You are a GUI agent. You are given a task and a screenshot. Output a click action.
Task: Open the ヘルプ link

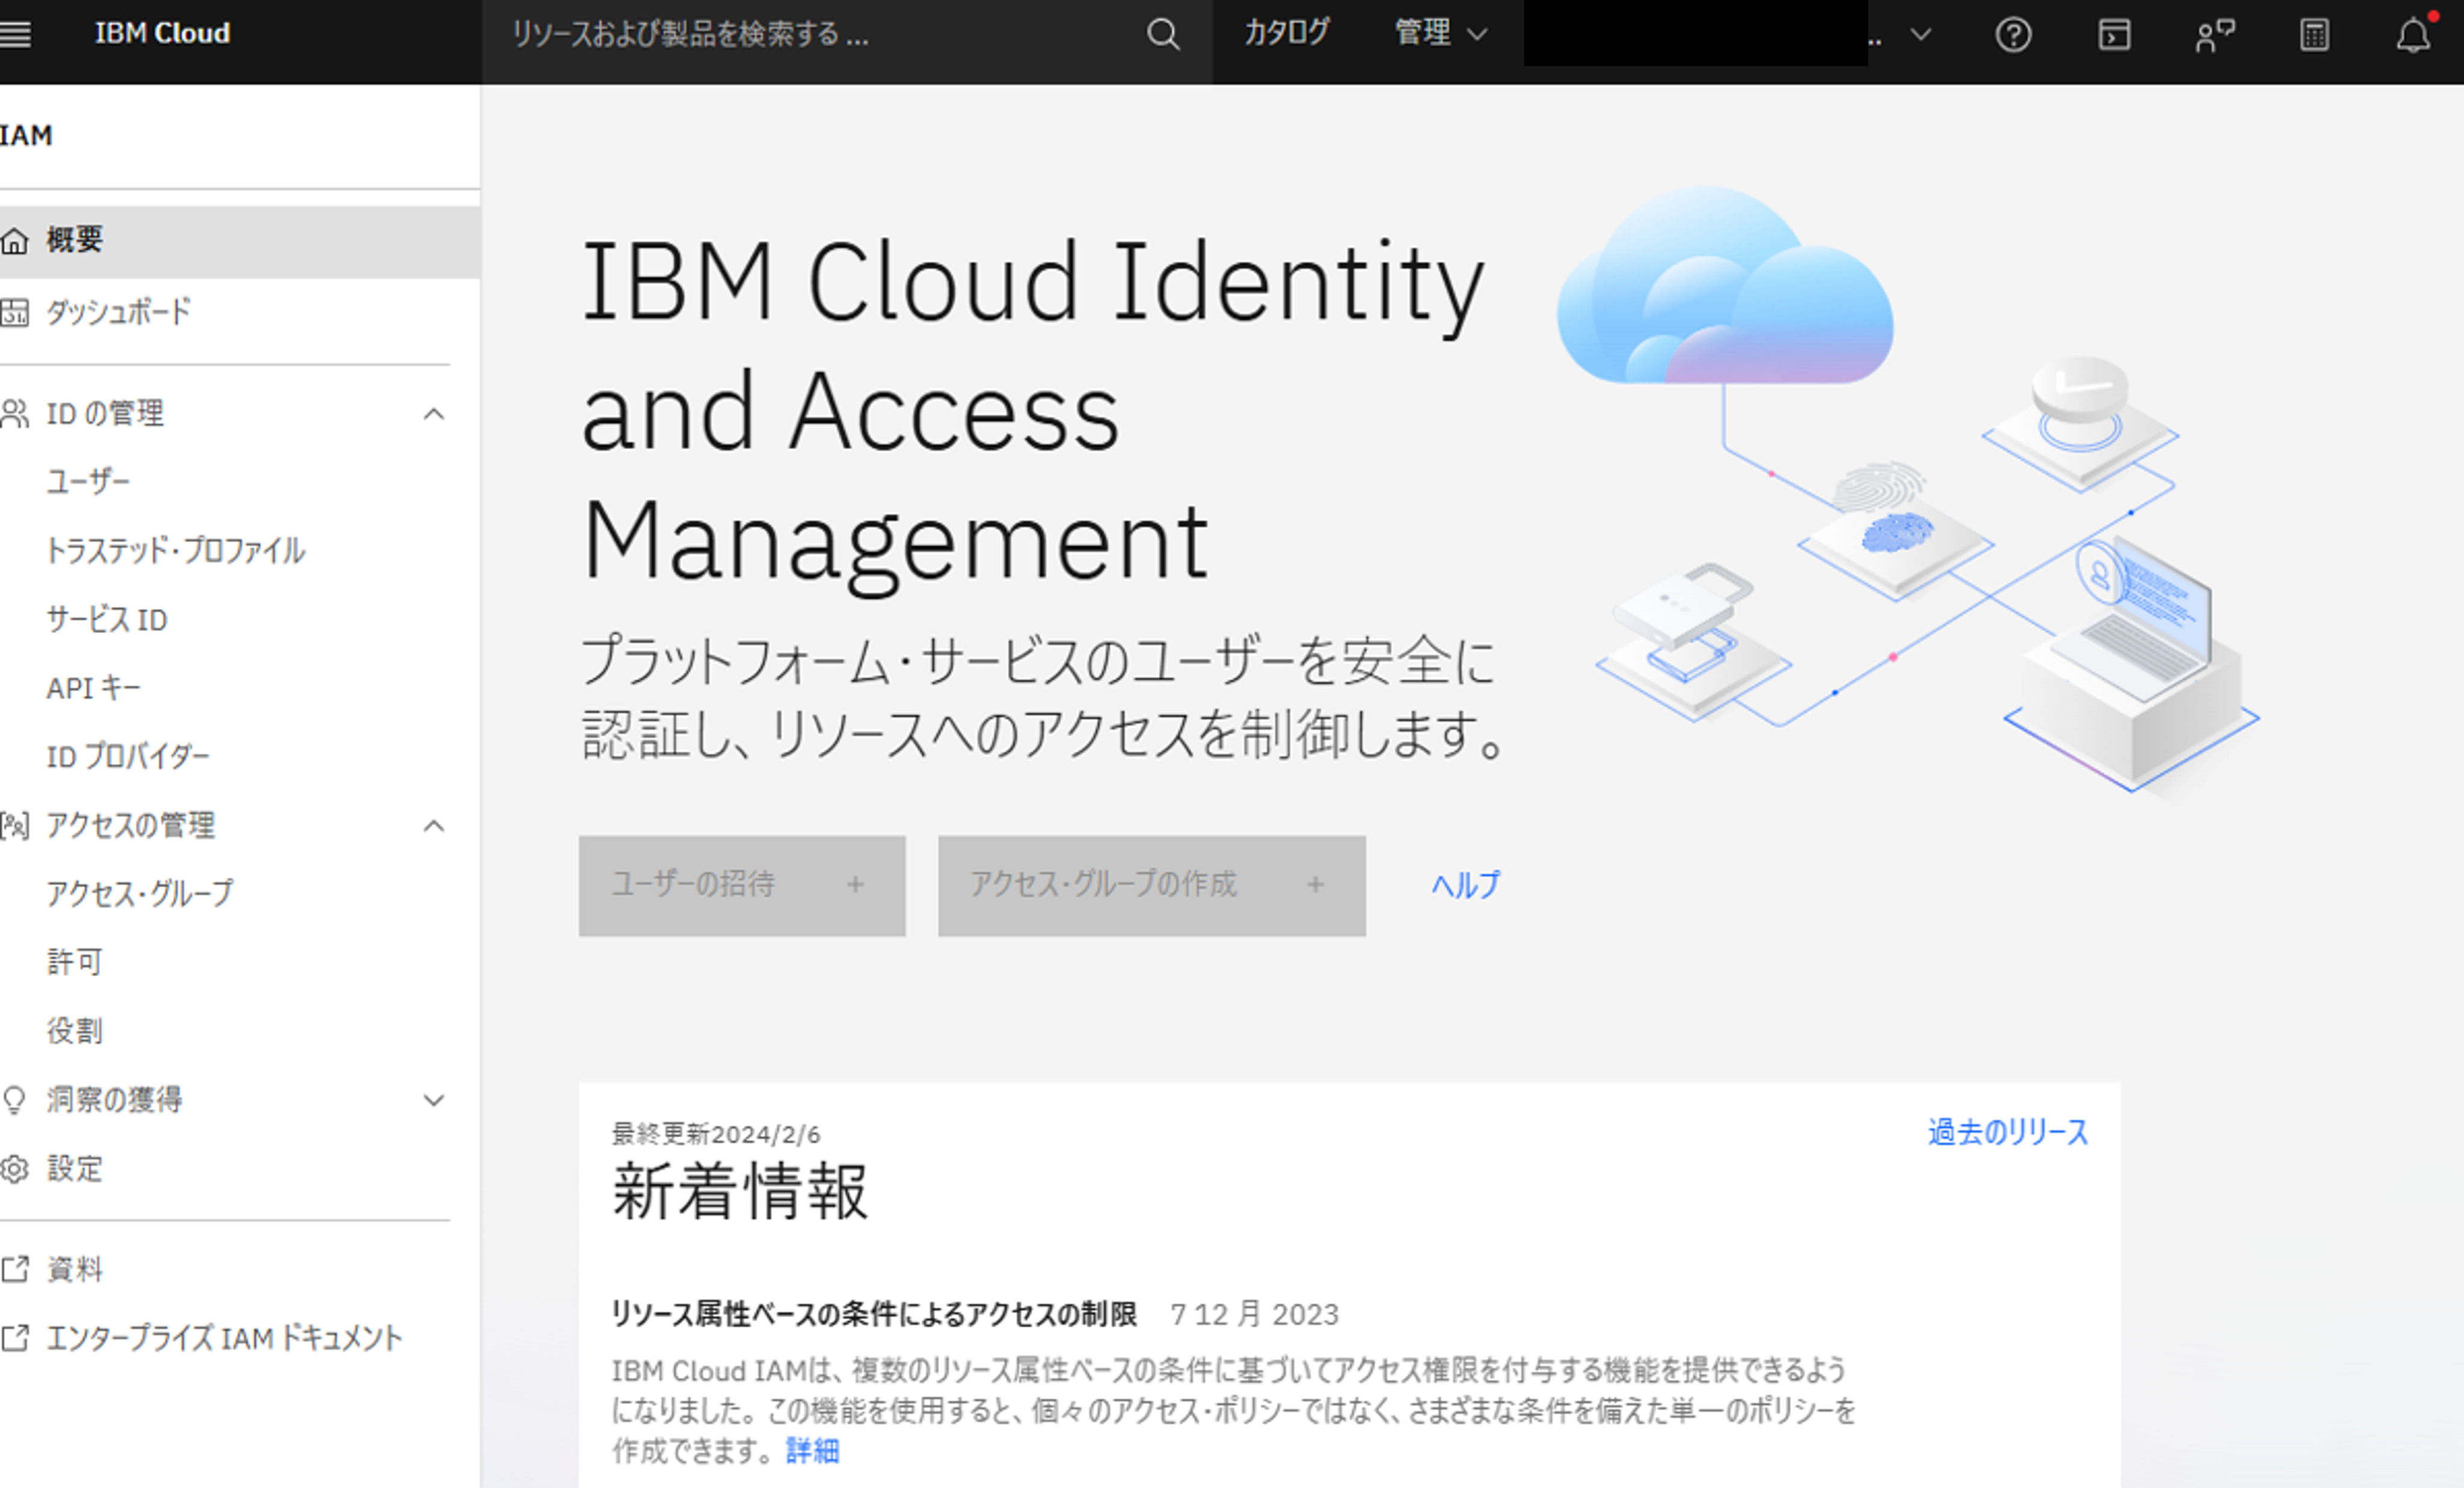(1465, 885)
